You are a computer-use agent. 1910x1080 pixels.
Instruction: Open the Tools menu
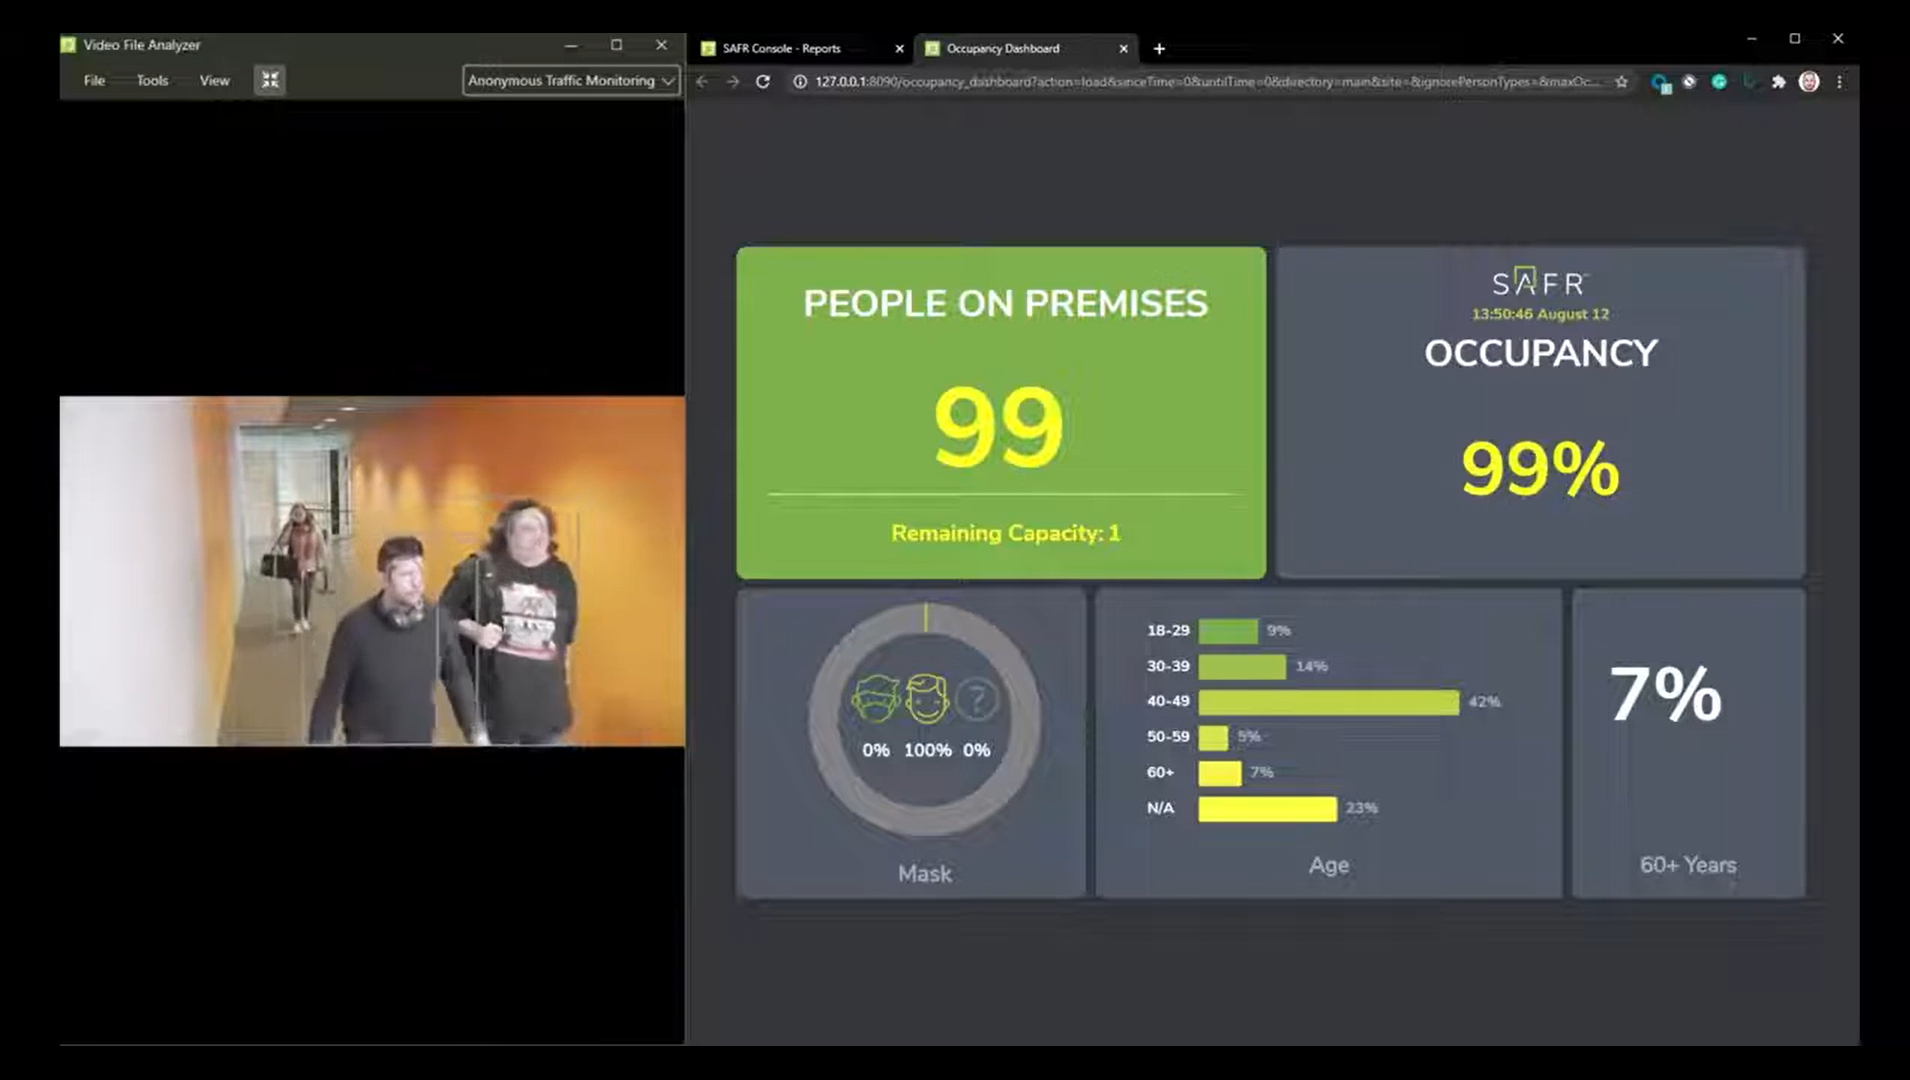tap(152, 80)
